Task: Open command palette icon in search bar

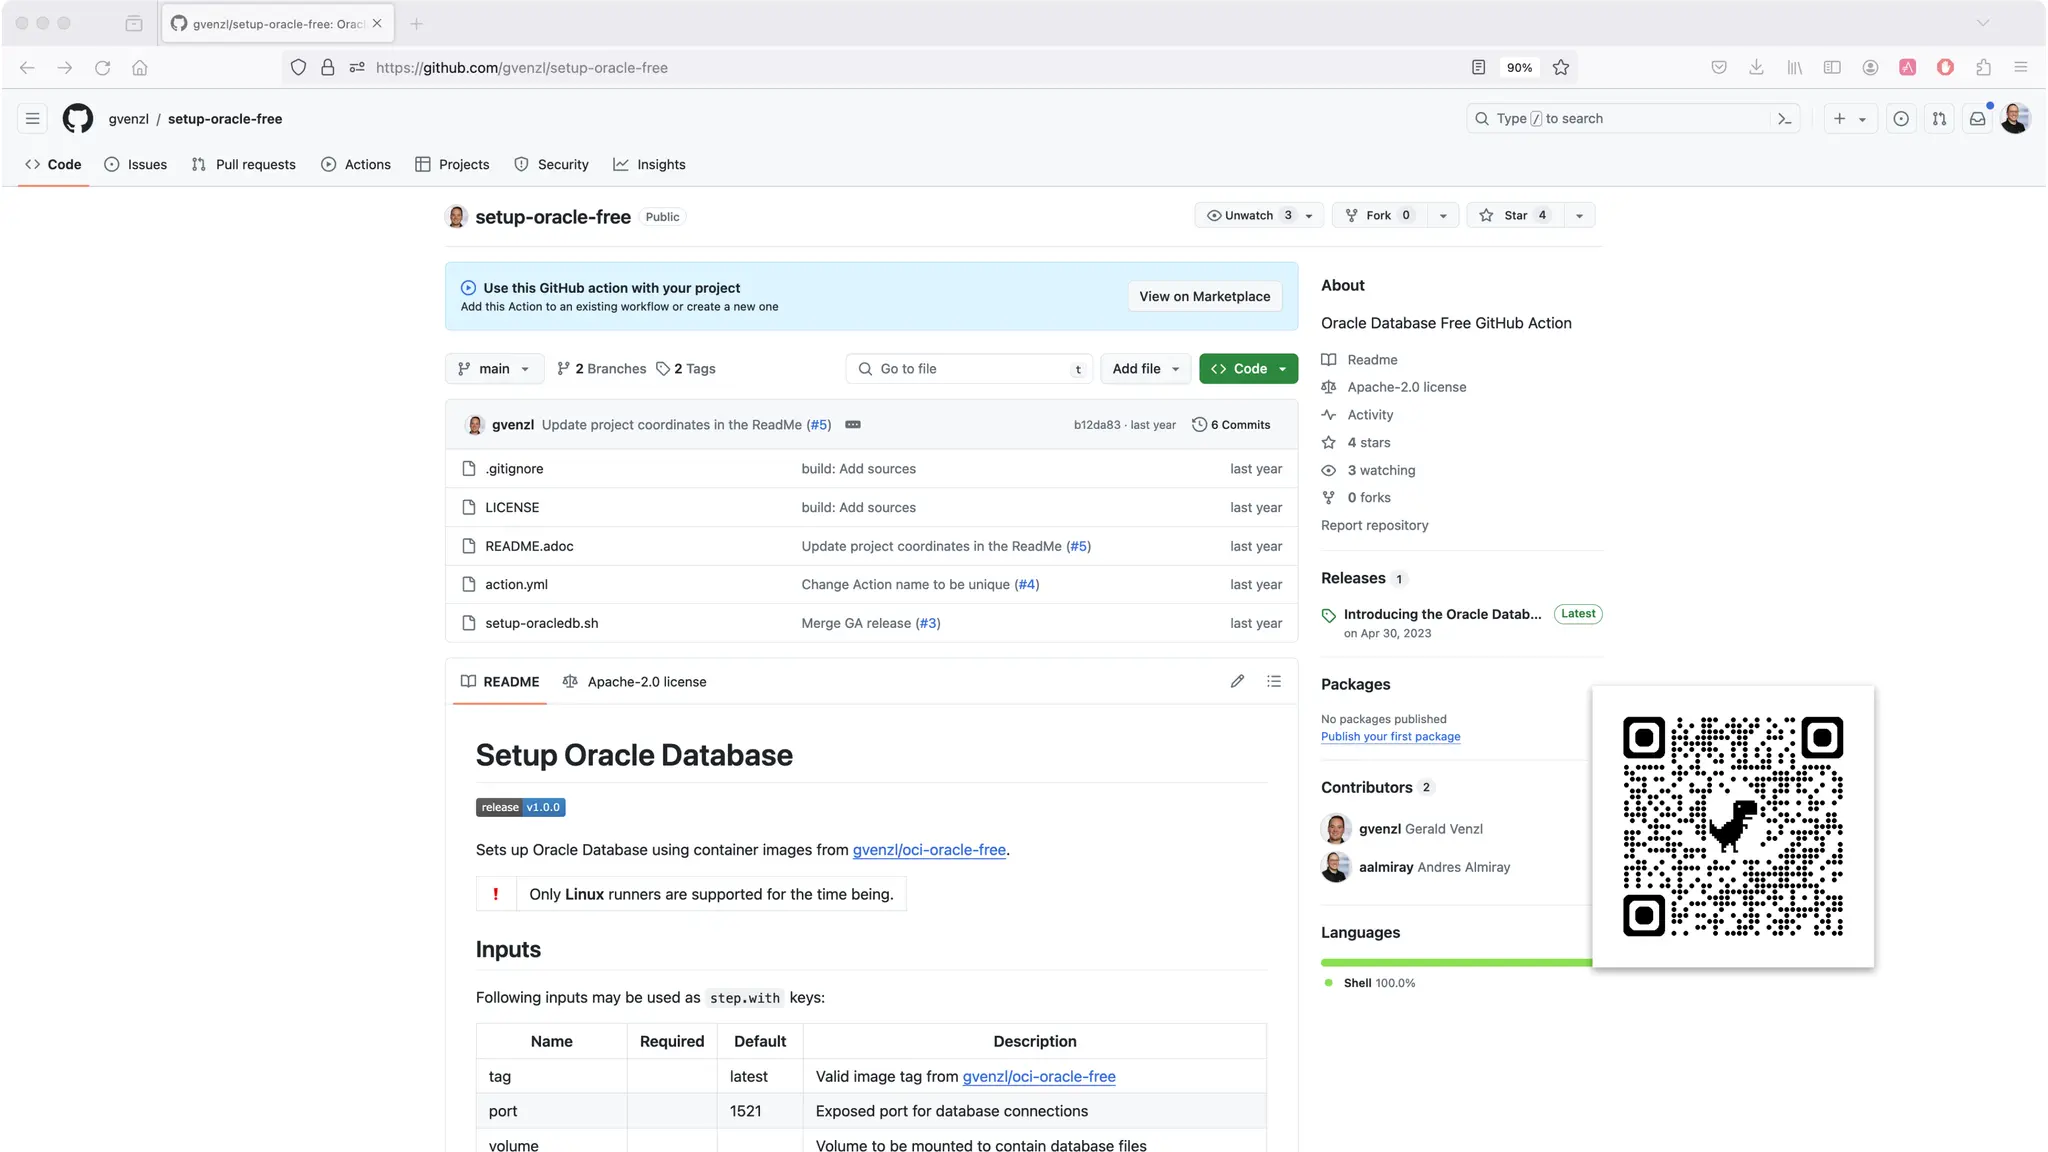Action: 1784,118
